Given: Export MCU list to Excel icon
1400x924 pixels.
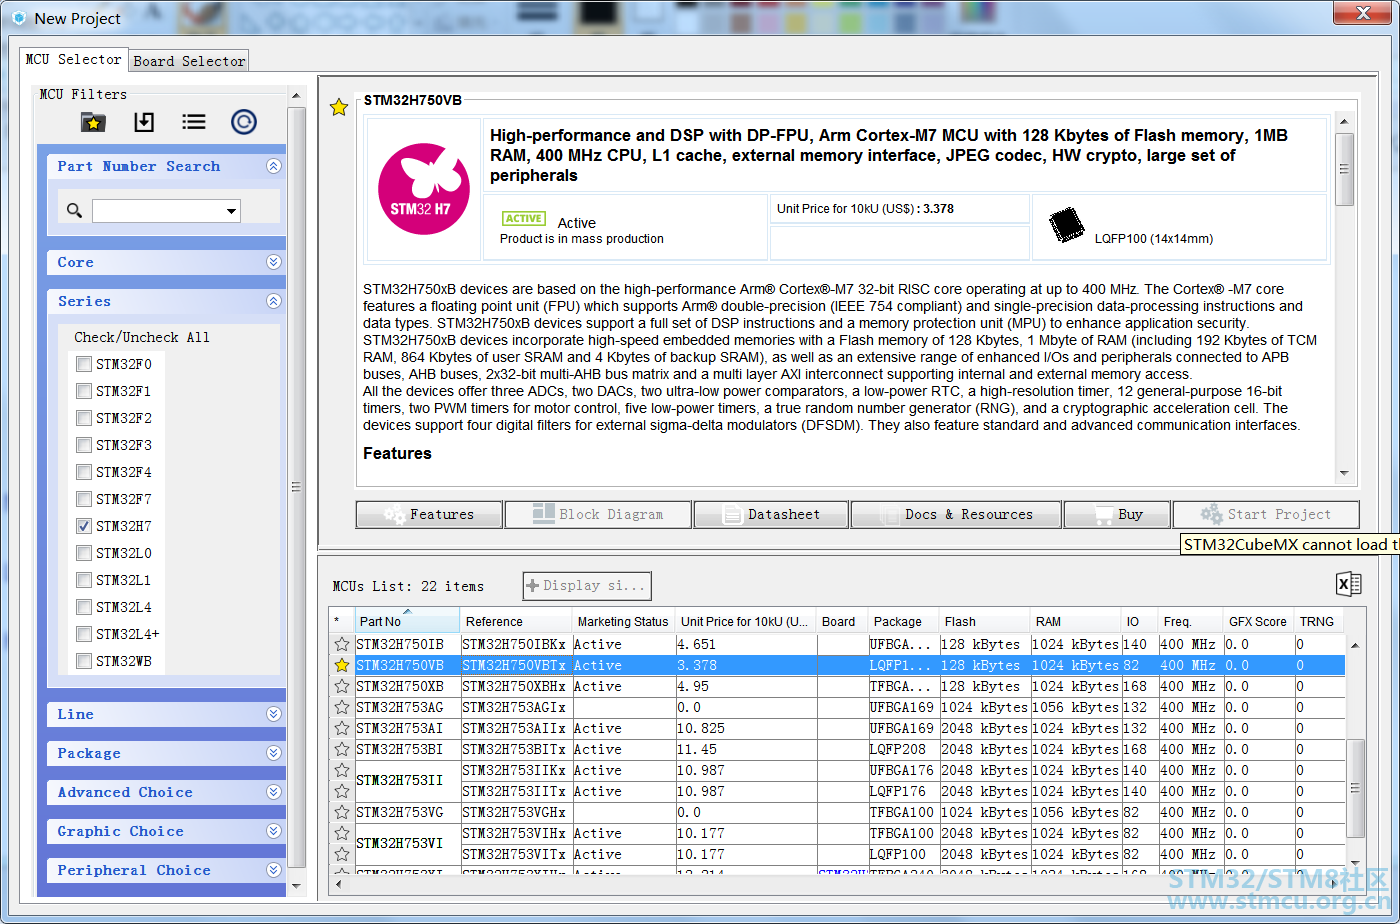Looking at the screenshot, I should pos(1348,585).
